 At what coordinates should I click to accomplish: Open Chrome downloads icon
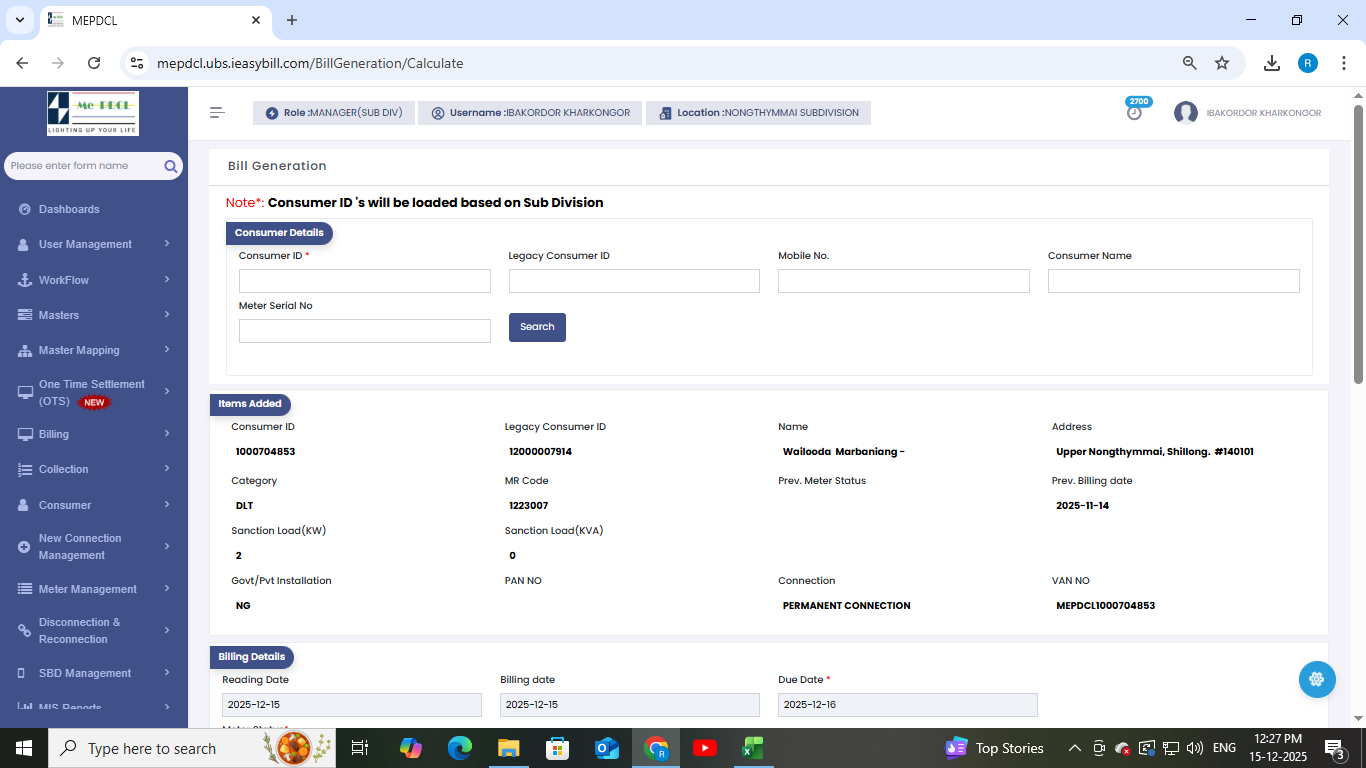(1271, 63)
